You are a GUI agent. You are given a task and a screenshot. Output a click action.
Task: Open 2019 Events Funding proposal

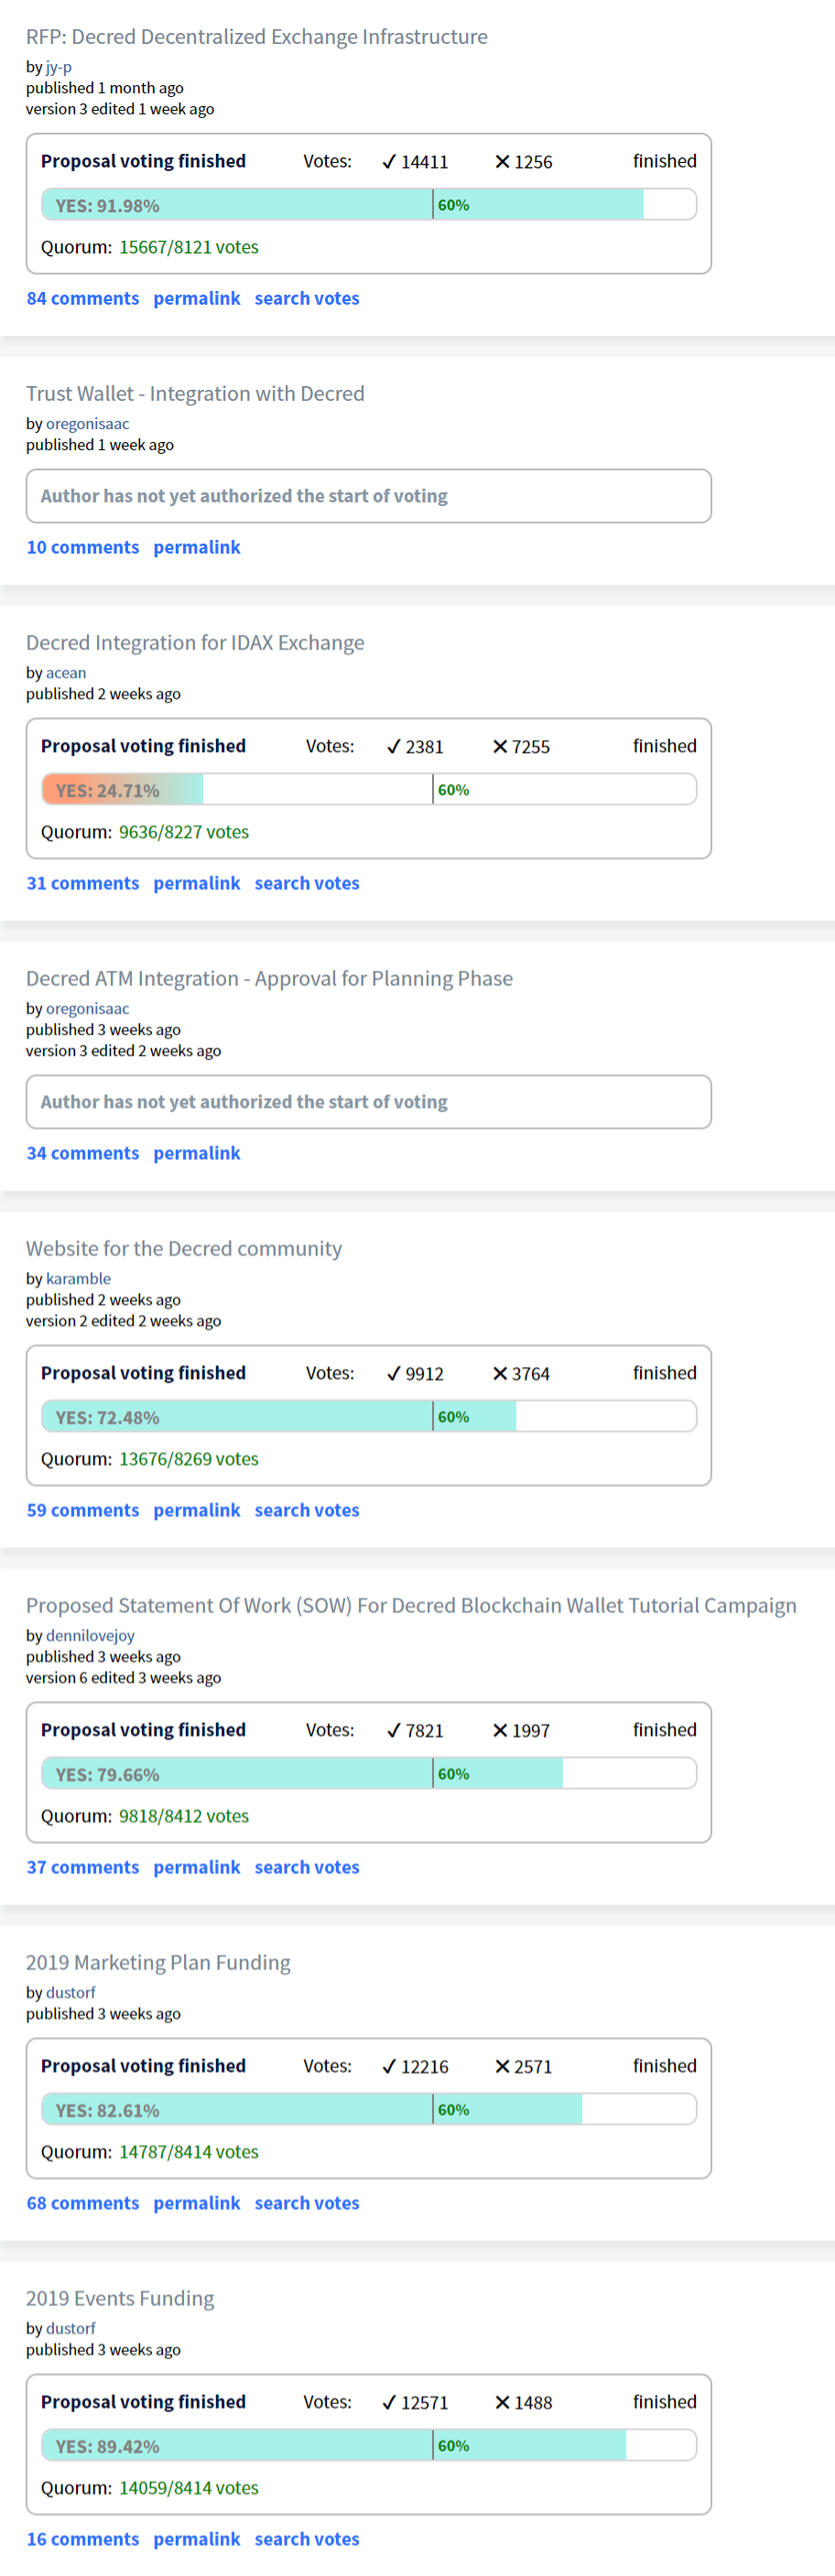120,2299
